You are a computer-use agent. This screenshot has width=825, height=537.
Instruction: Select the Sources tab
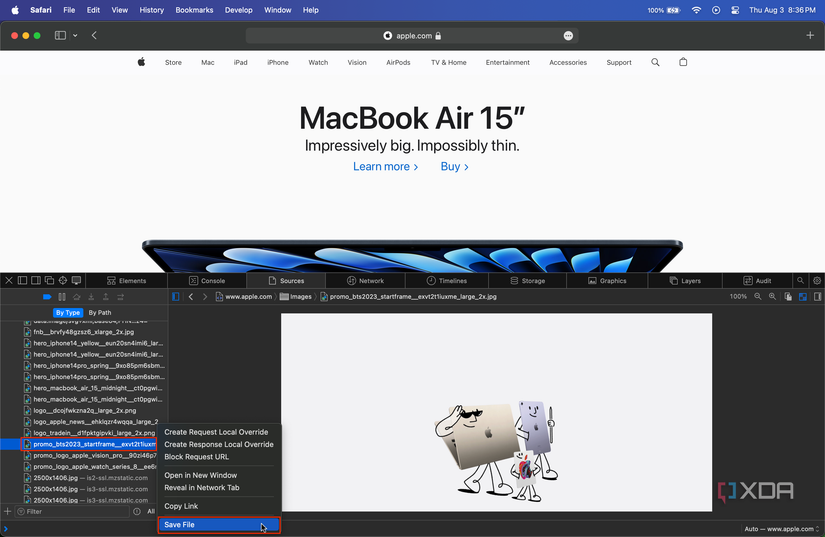286,281
